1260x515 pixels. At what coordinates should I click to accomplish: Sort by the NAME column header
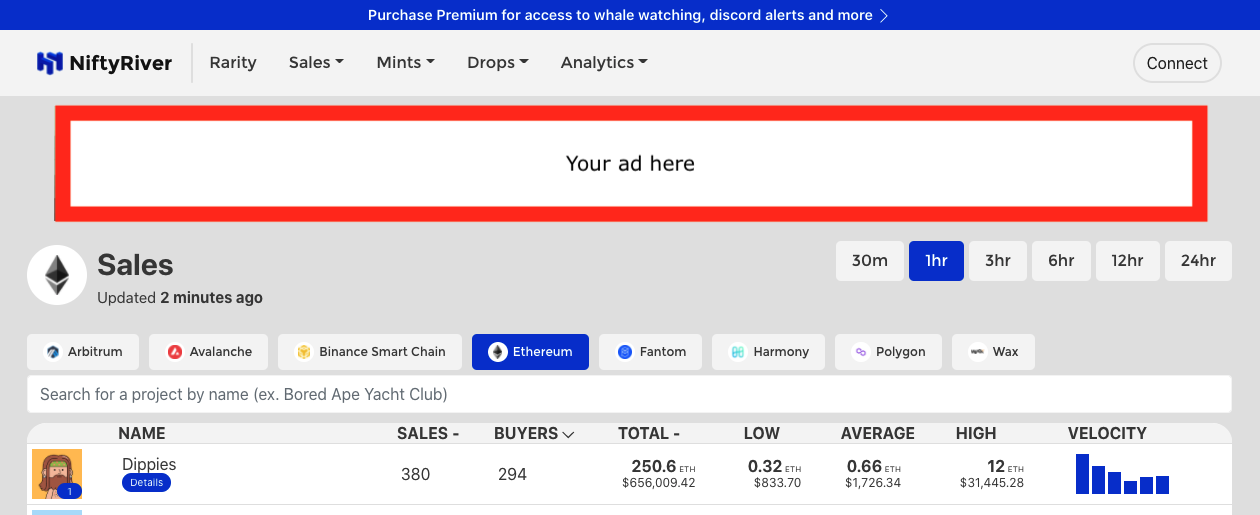coord(142,434)
